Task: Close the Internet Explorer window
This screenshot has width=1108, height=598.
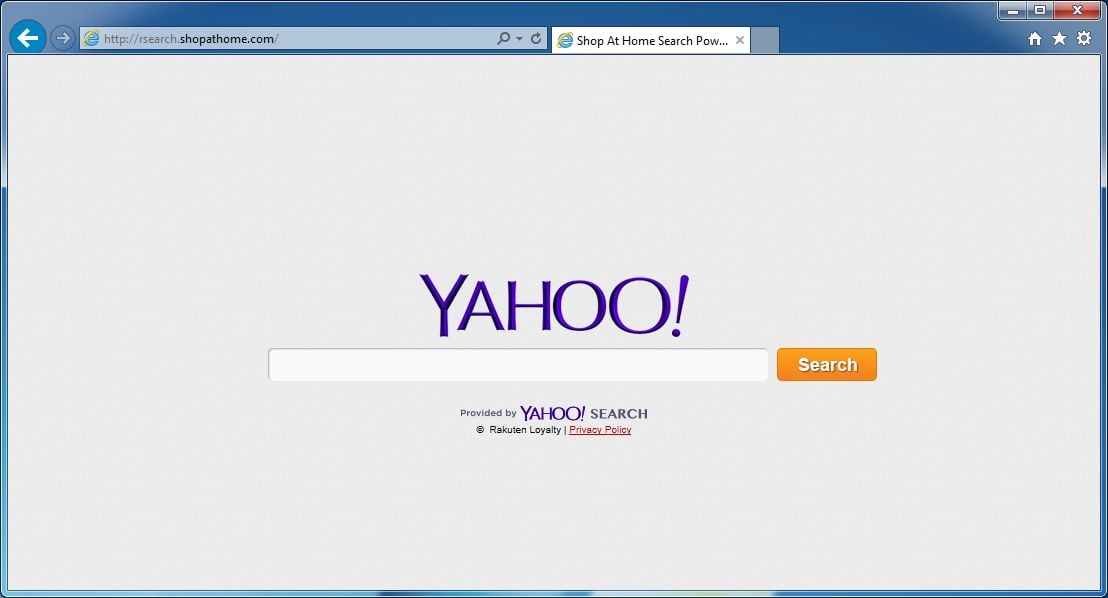Action: click(1078, 11)
